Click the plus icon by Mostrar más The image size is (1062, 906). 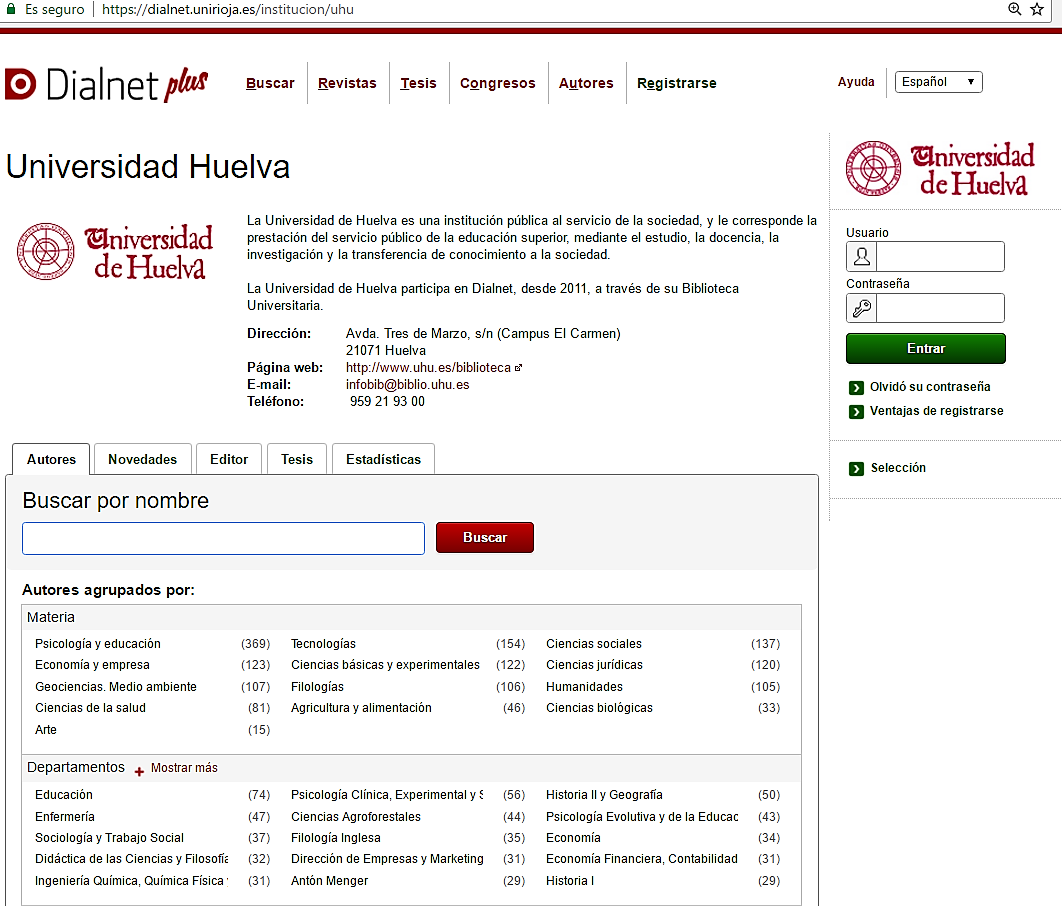(x=139, y=771)
